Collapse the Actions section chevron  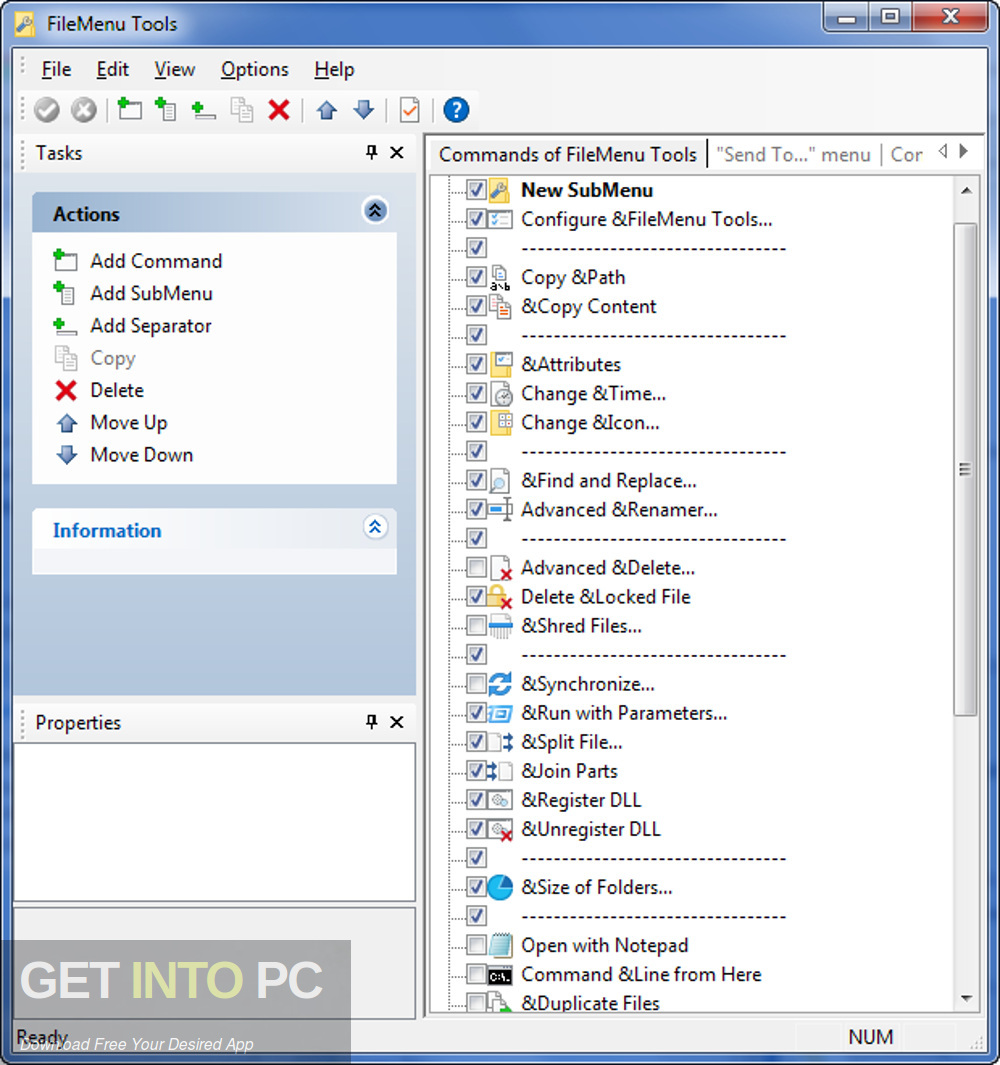pyautogui.click(x=375, y=211)
